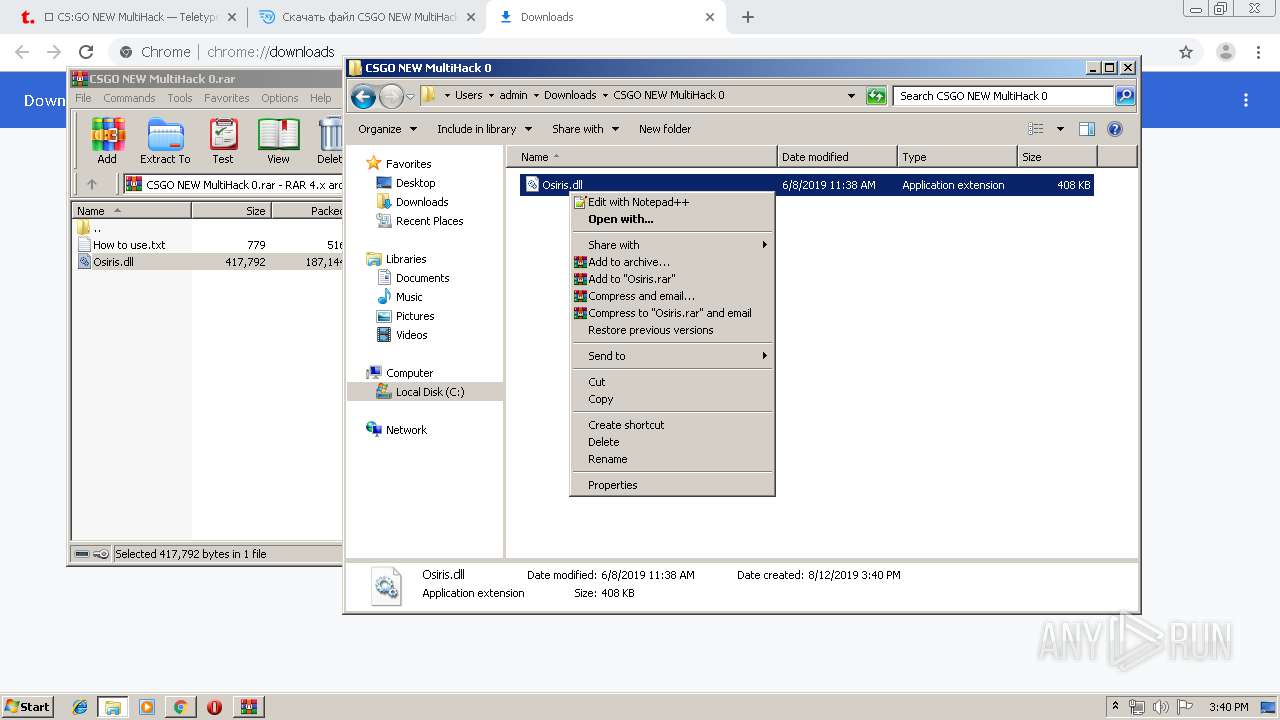Choose Rename in context menu
The image size is (1280, 720).
pyautogui.click(x=671, y=459)
